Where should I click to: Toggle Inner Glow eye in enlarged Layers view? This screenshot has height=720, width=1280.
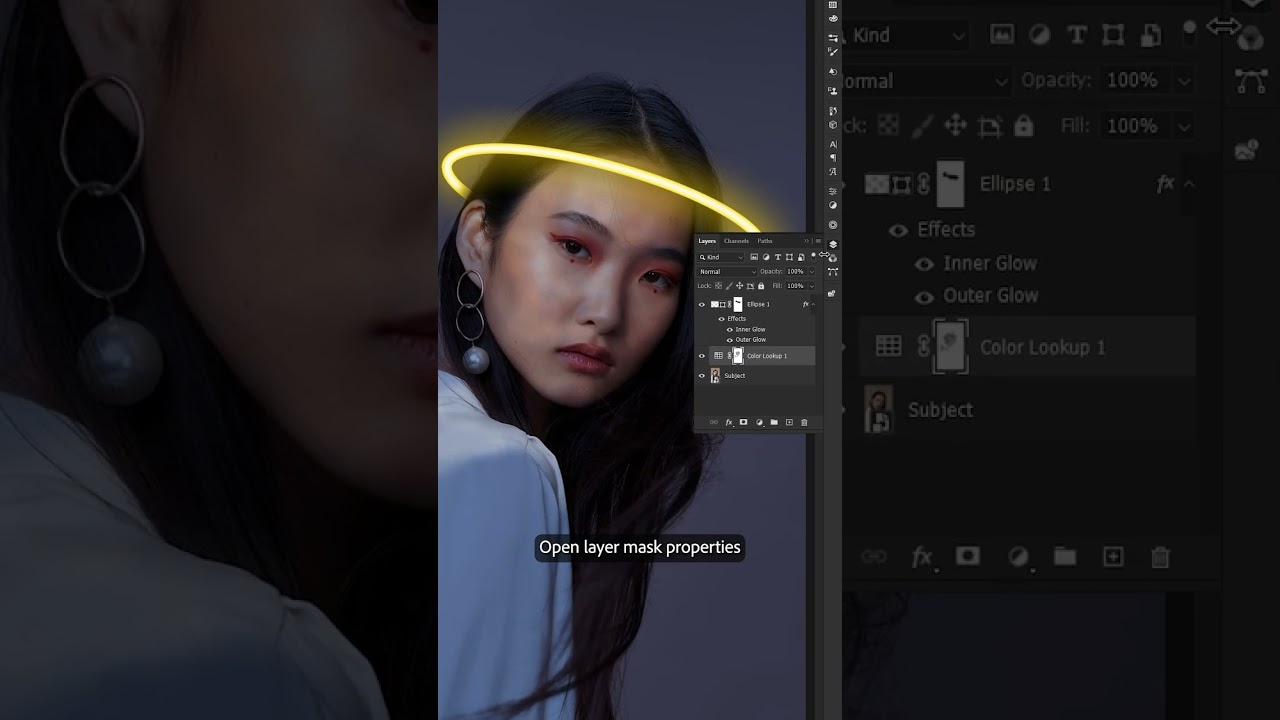(x=924, y=264)
